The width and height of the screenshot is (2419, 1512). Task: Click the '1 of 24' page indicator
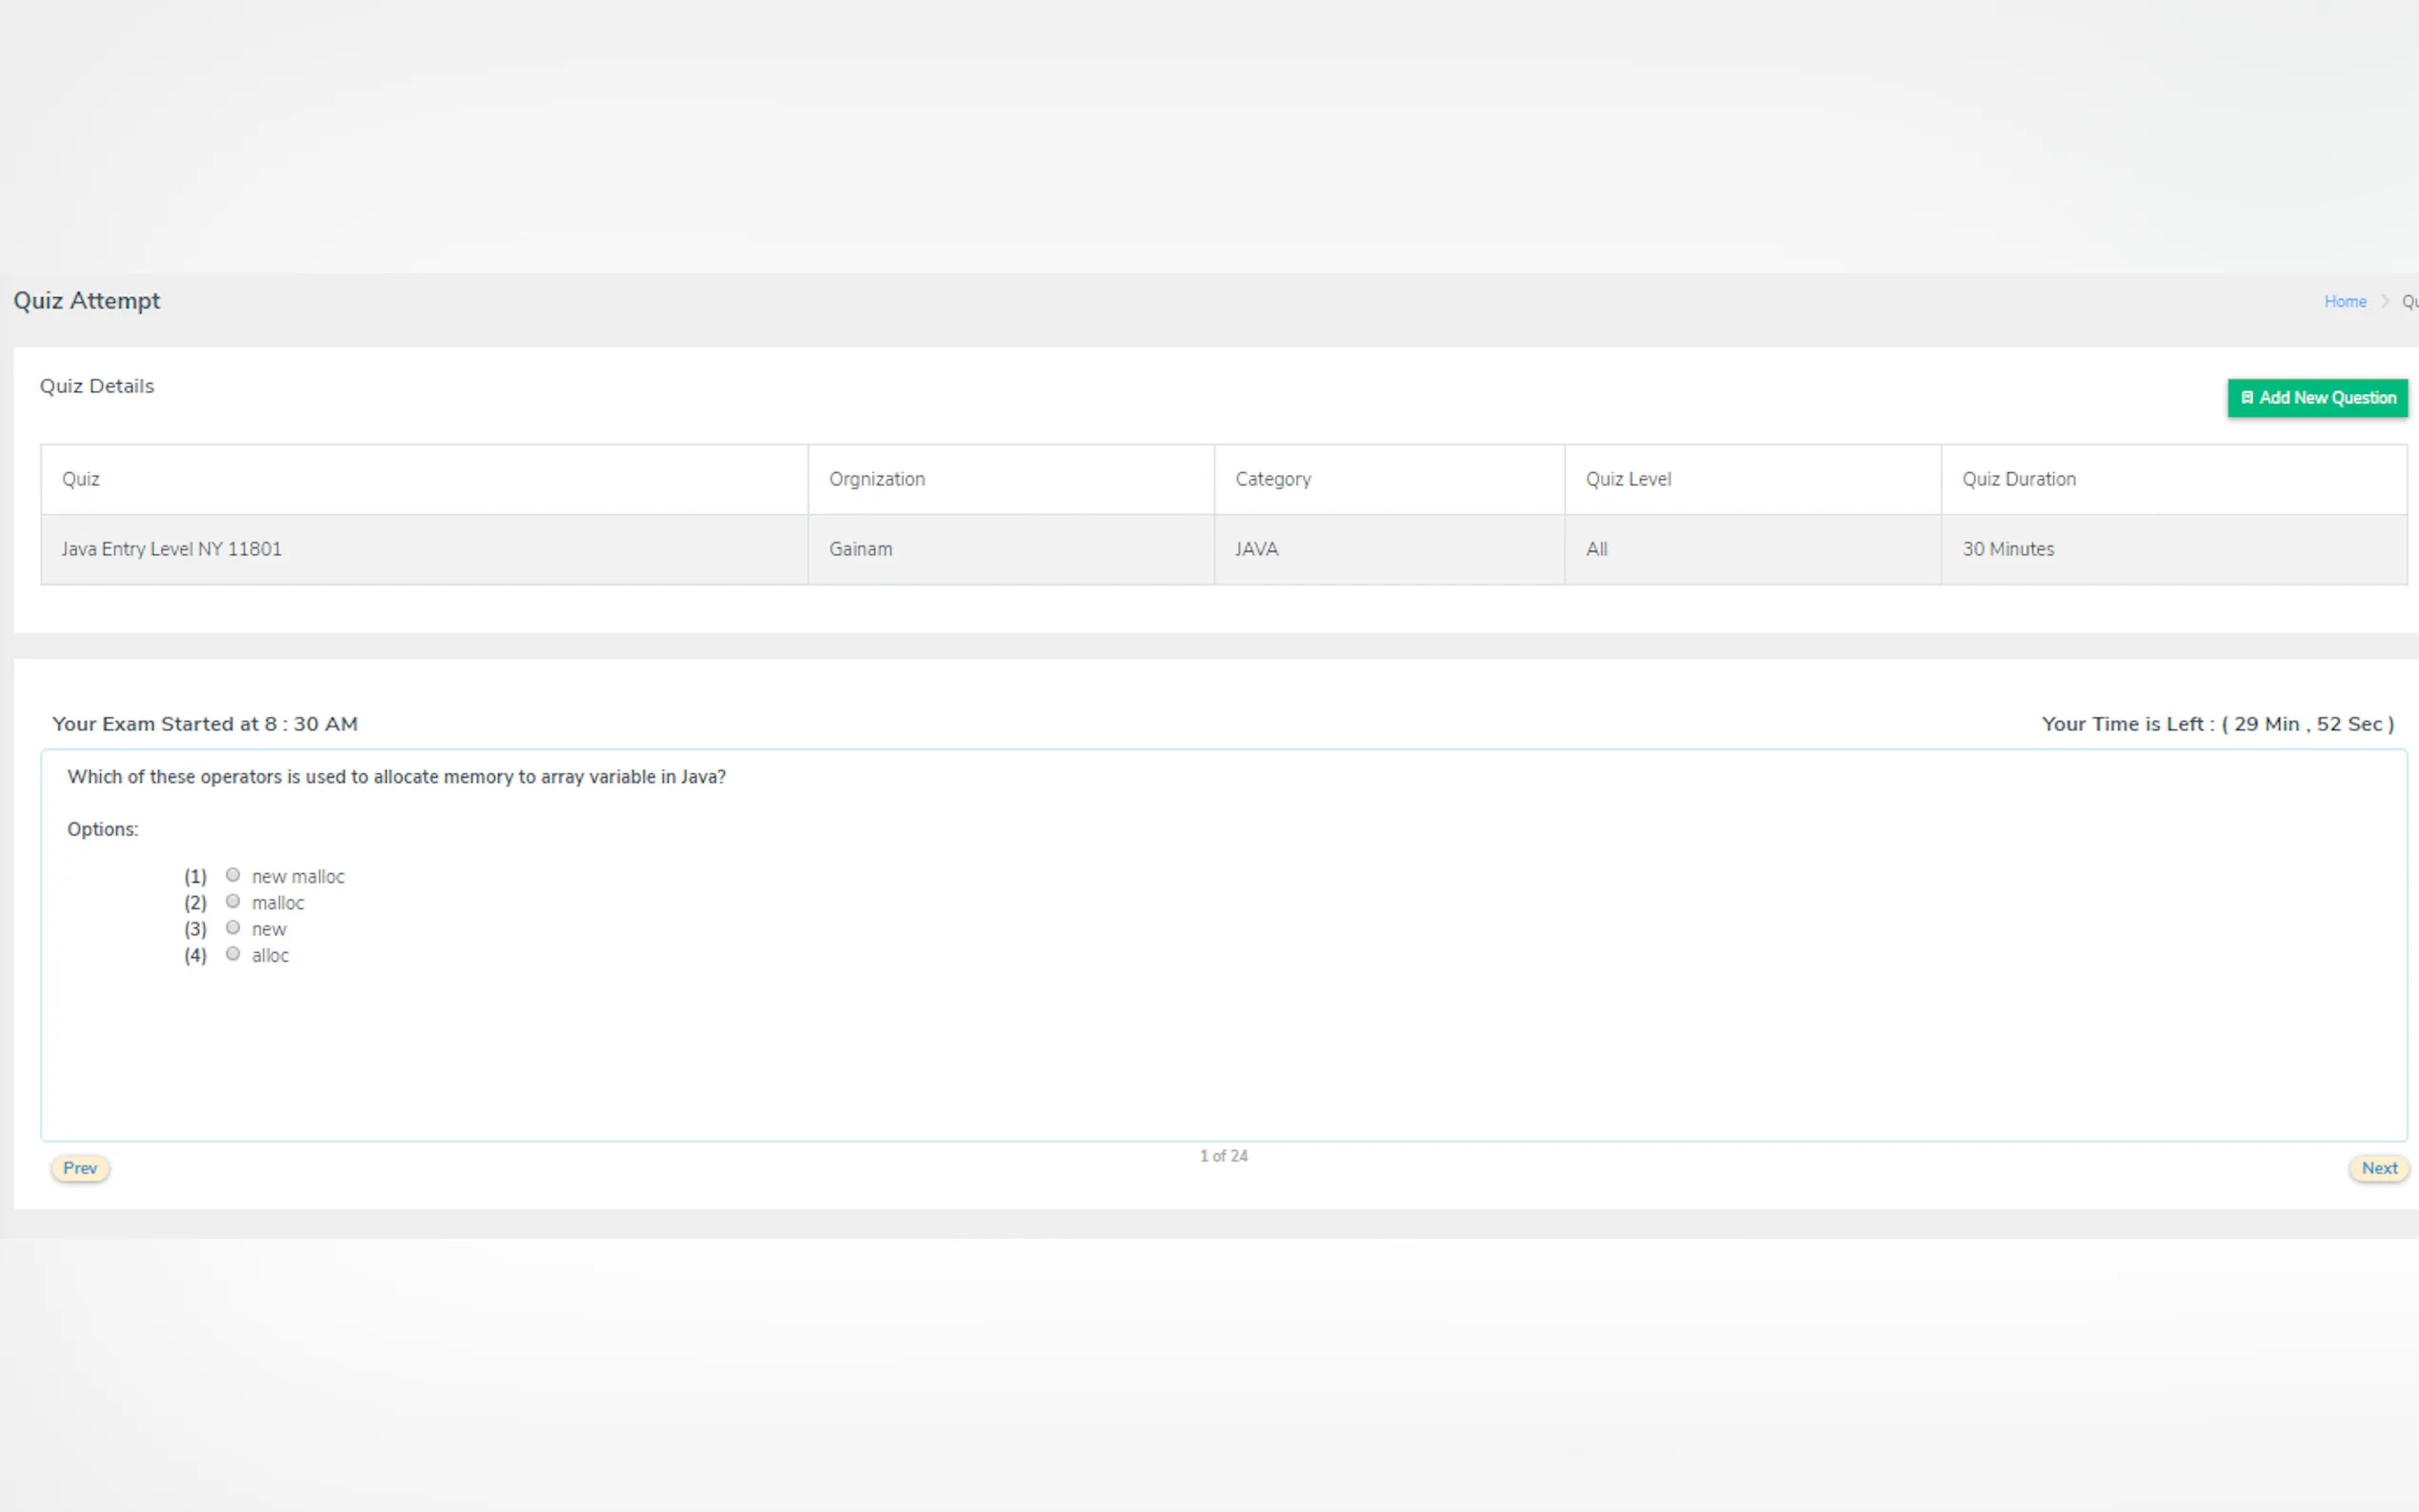[x=1223, y=1156]
